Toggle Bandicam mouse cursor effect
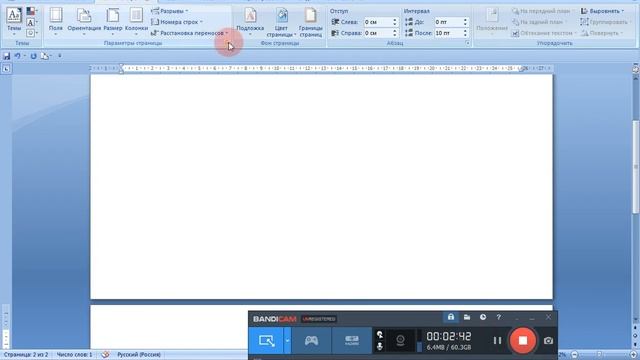 pyautogui.click(x=380, y=335)
